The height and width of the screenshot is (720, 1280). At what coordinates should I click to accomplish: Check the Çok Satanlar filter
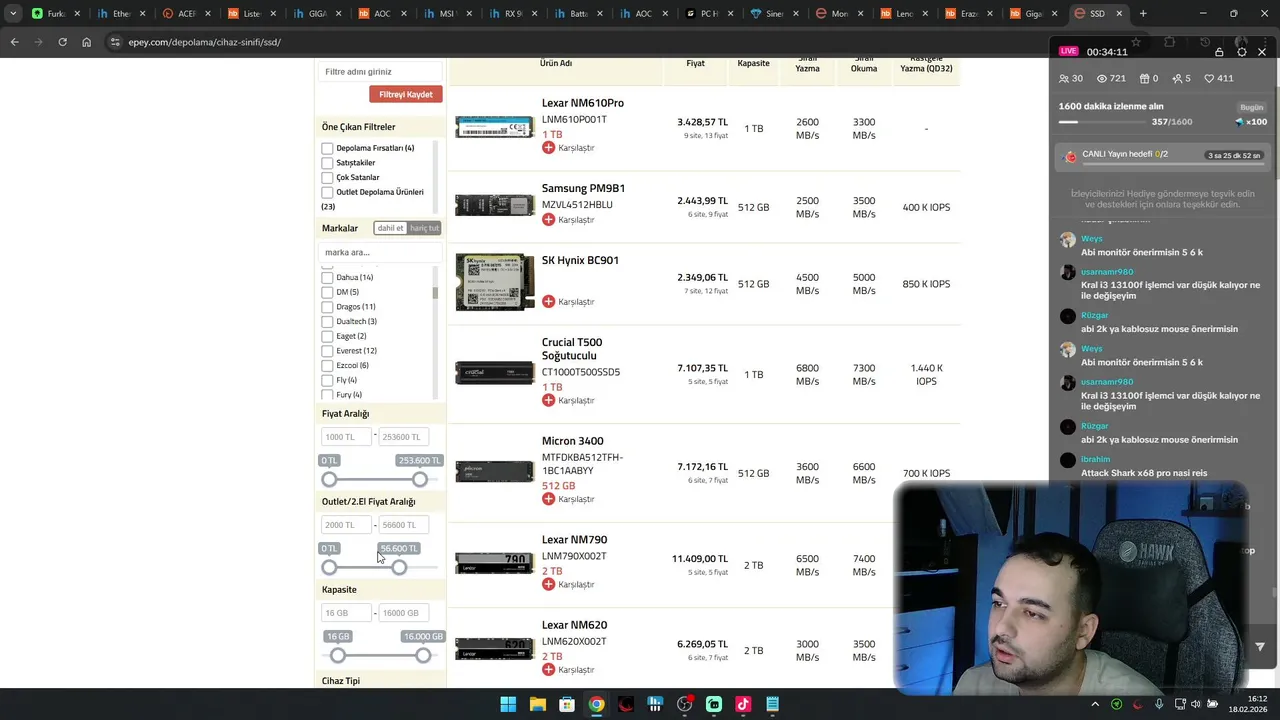pyautogui.click(x=327, y=177)
